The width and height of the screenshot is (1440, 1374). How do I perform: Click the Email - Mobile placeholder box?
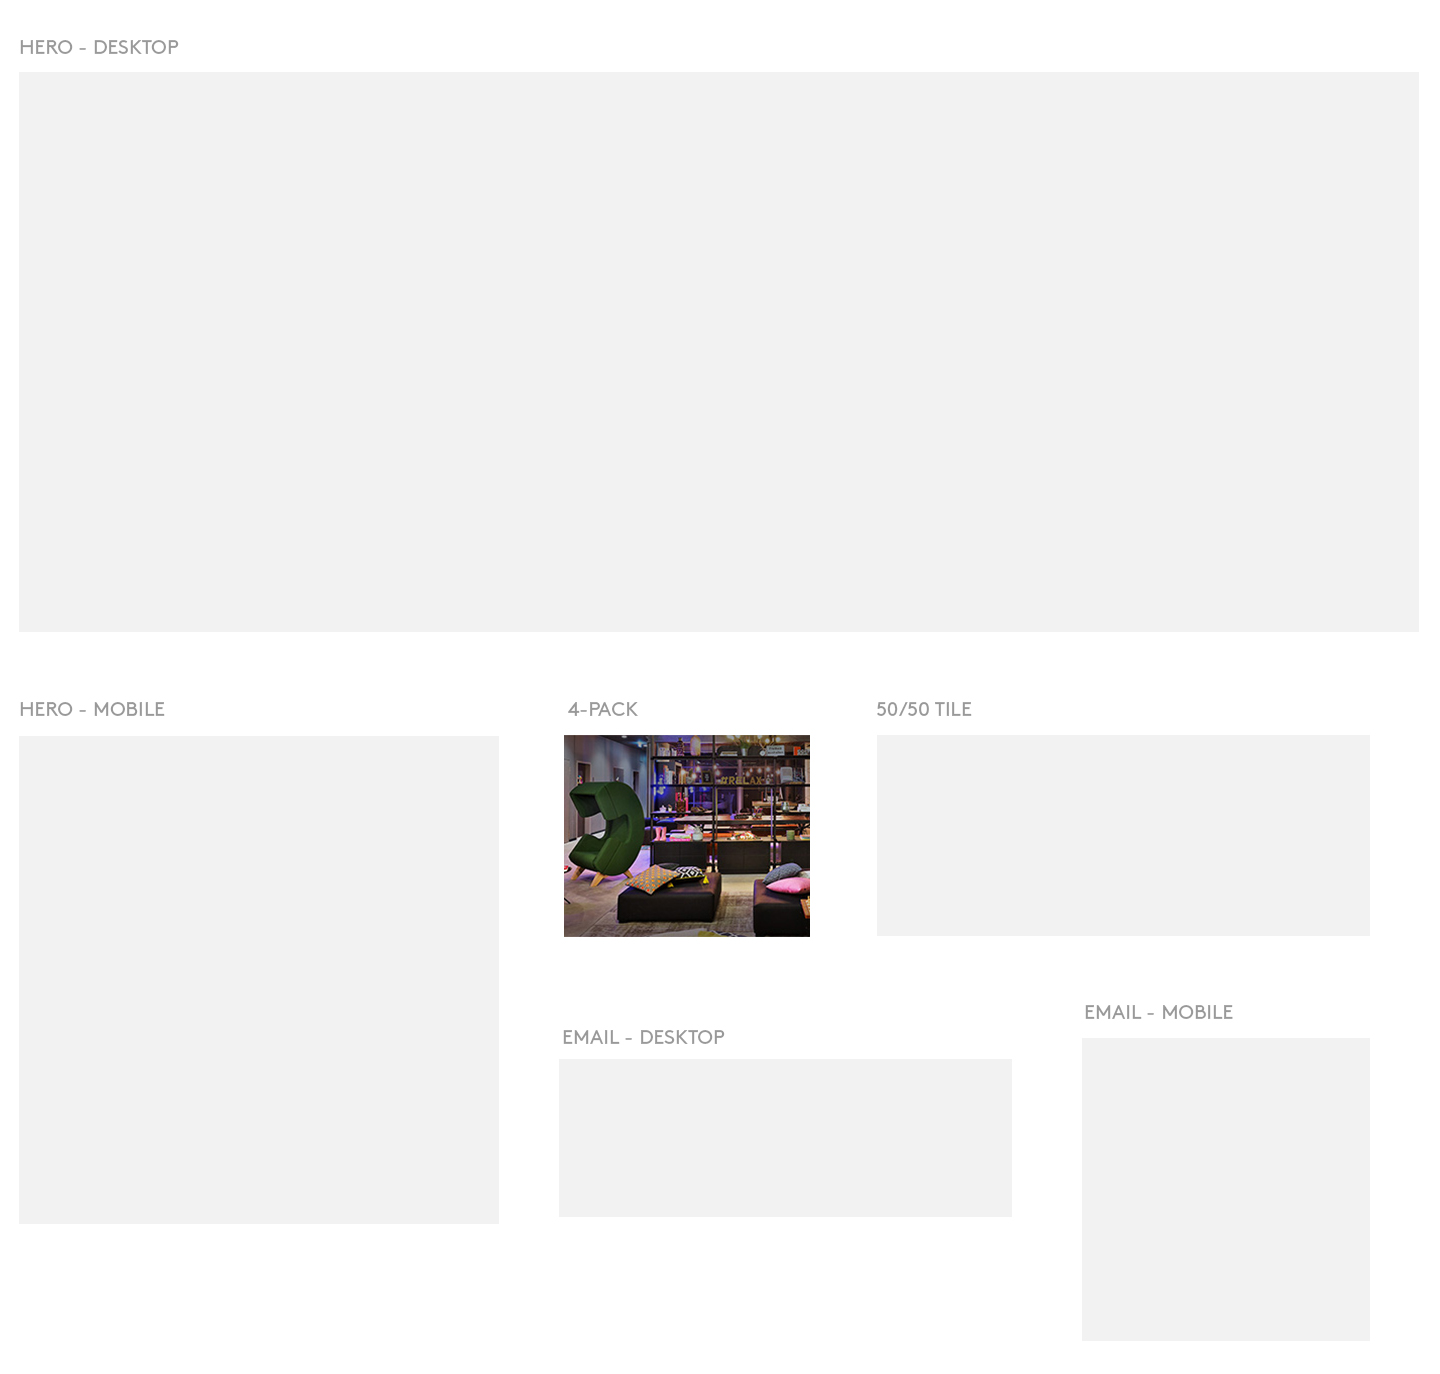pos(1225,1188)
